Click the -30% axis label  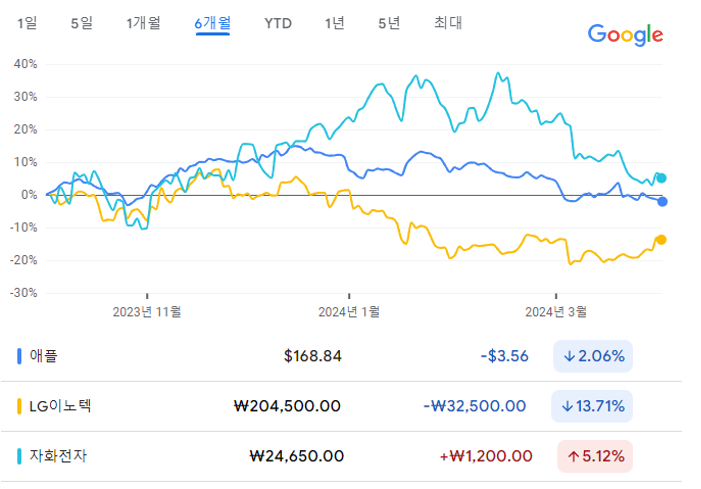pyautogui.click(x=24, y=293)
